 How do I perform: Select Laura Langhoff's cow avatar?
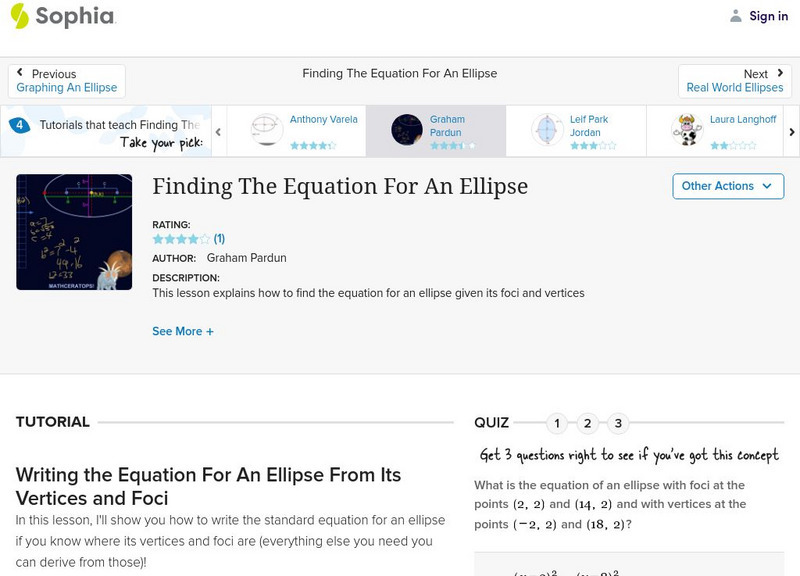pyautogui.click(x=685, y=127)
